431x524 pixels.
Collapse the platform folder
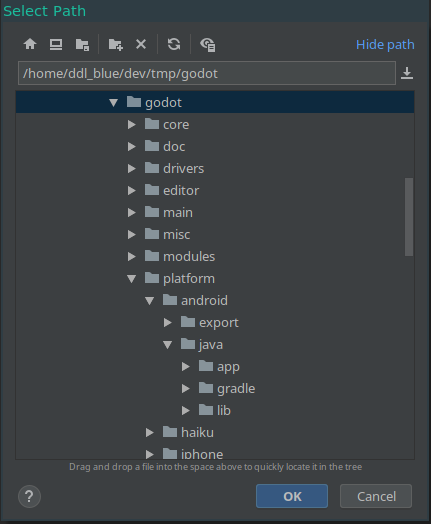[x=132, y=279]
